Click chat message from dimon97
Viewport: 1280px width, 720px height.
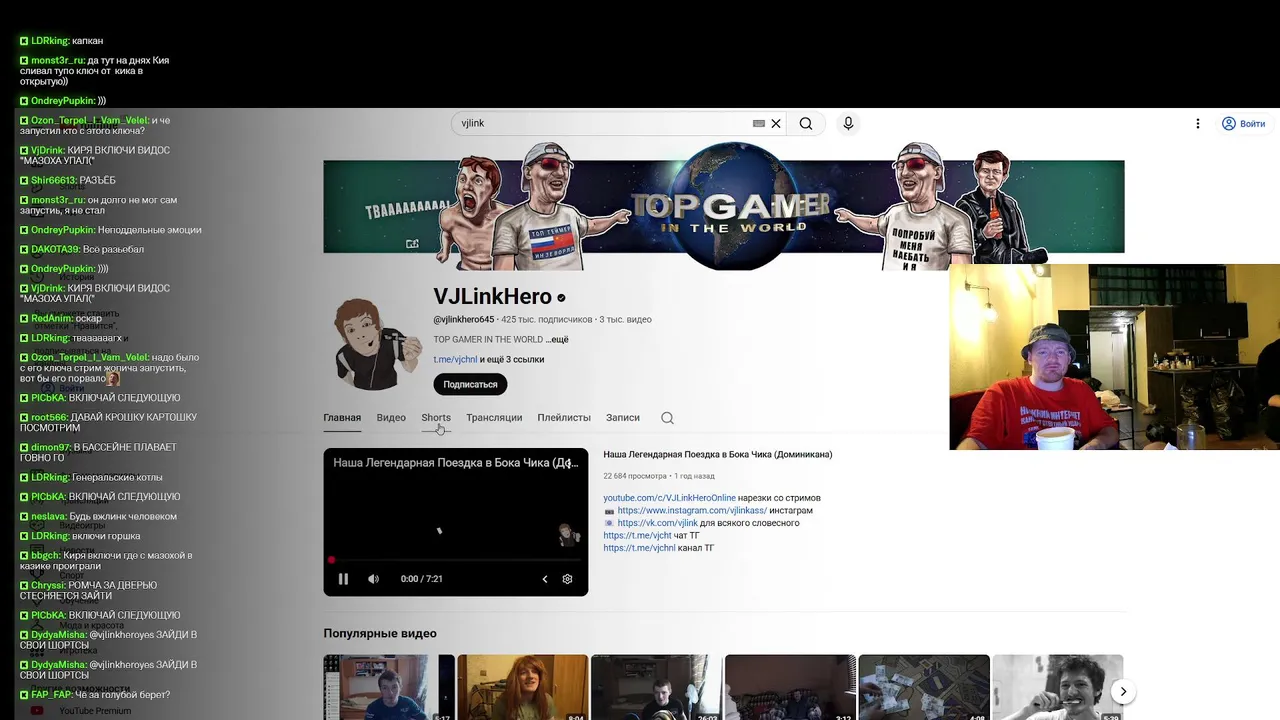click(x=98, y=452)
